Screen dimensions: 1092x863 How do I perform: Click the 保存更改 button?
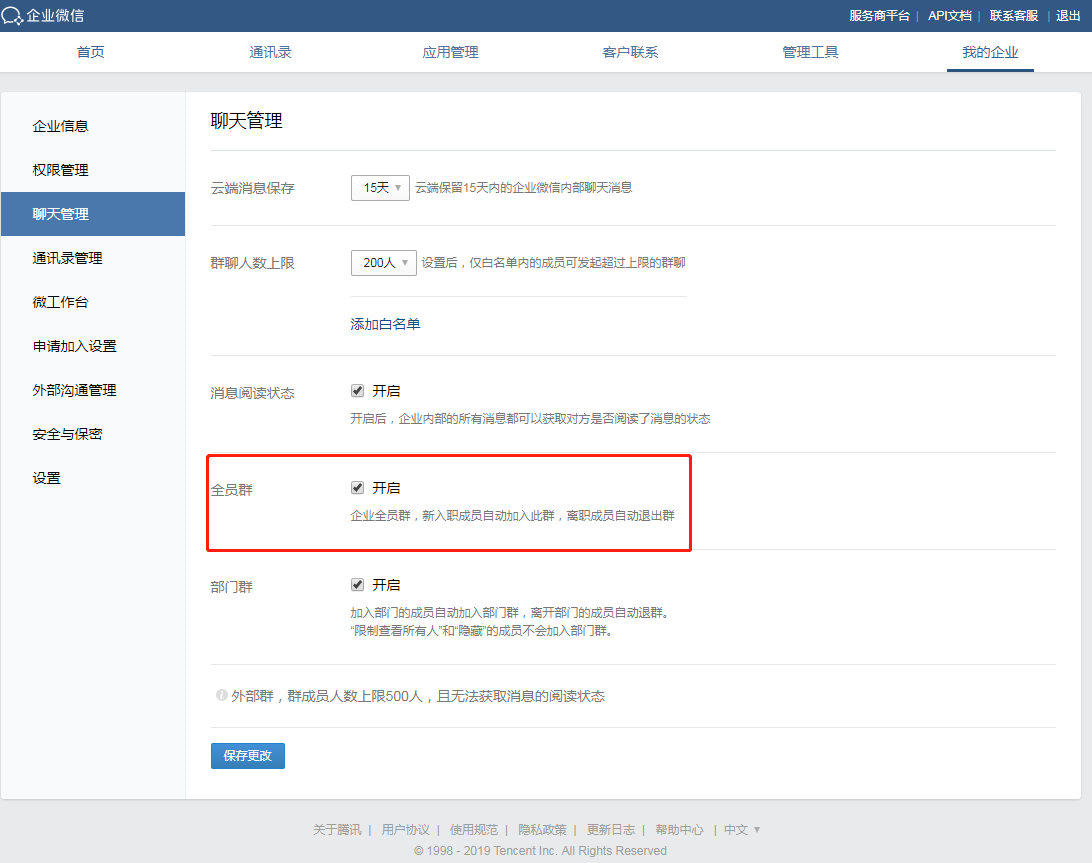coord(247,755)
